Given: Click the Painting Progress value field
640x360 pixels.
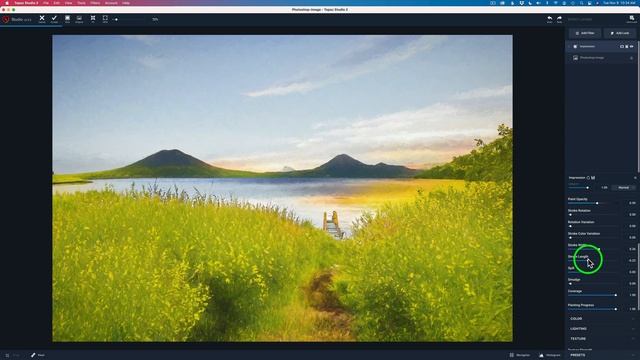Looking at the screenshot, I should coord(631,309).
